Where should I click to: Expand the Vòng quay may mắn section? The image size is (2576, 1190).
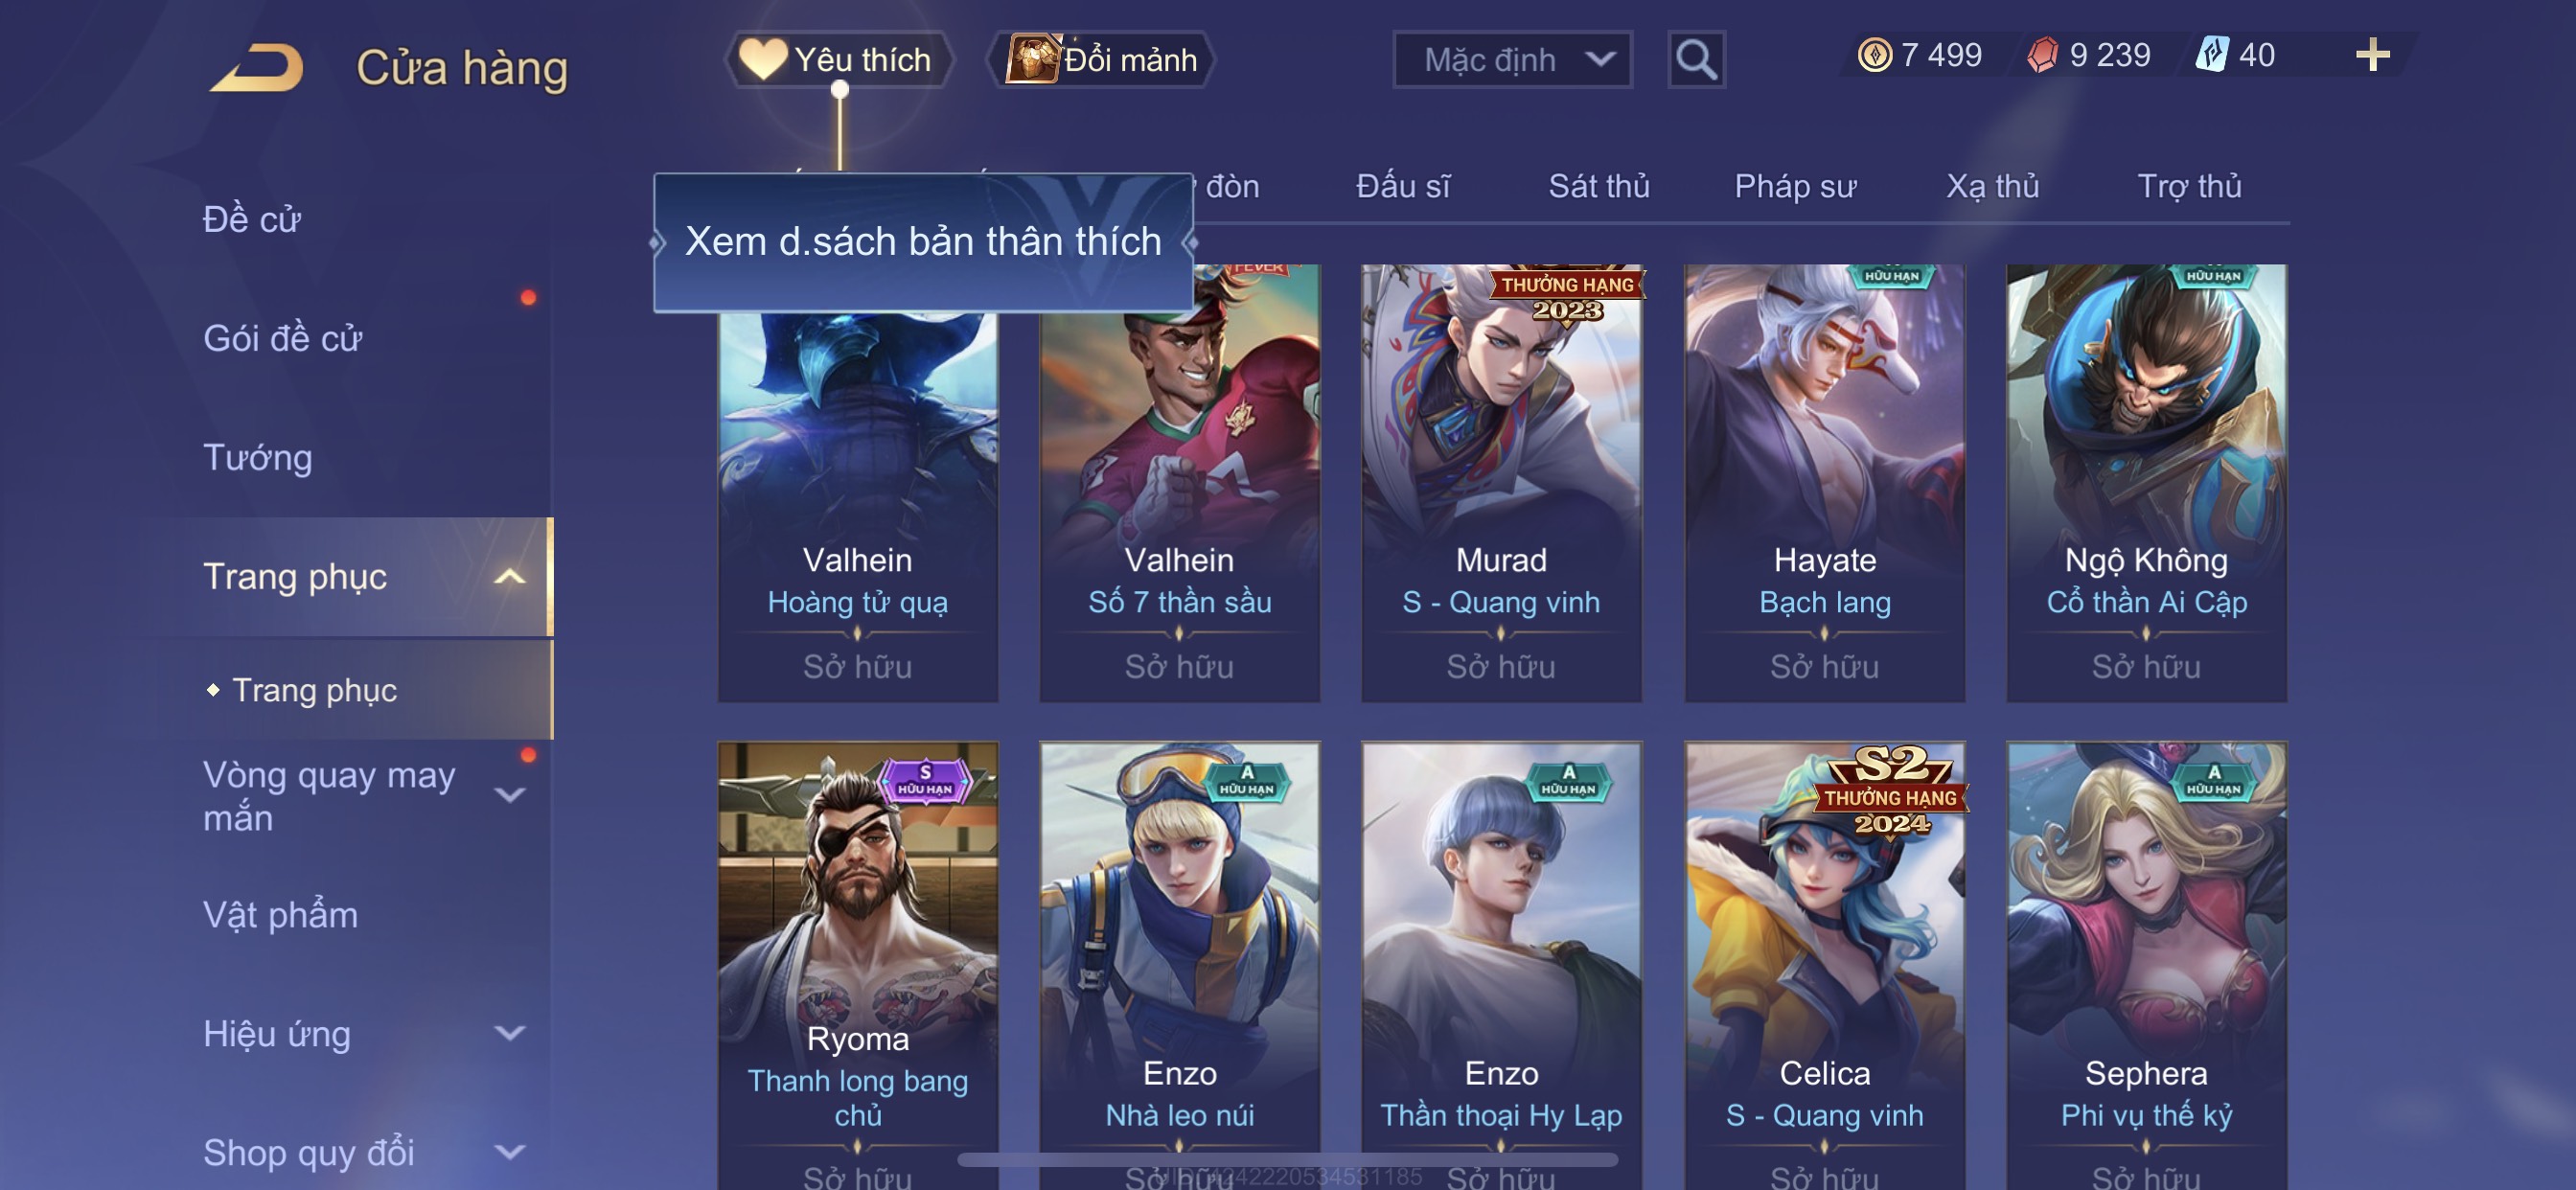(510, 795)
